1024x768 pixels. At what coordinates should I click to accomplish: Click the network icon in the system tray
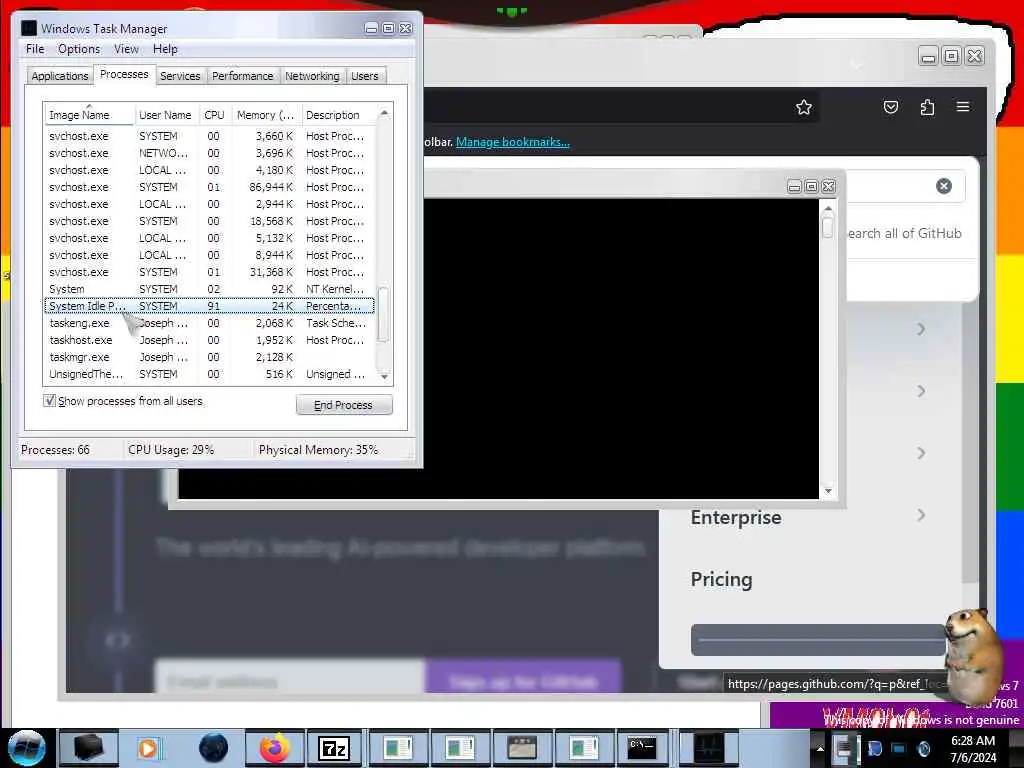pyautogui.click(x=899, y=748)
